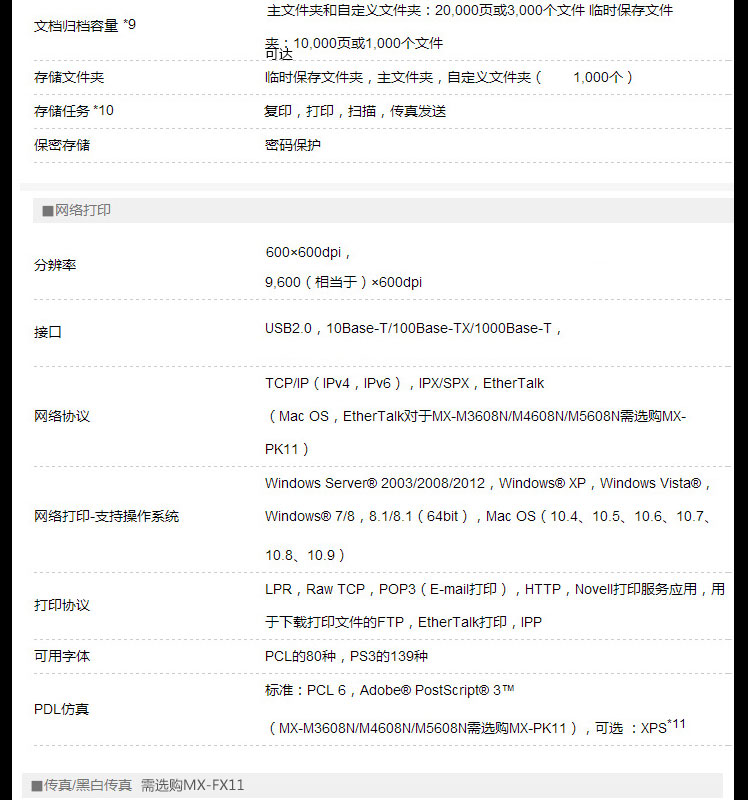This screenshot has height=800, width=750.
Task: Click the 10,000页或1,000个文件 line
Action: (354, 44)
